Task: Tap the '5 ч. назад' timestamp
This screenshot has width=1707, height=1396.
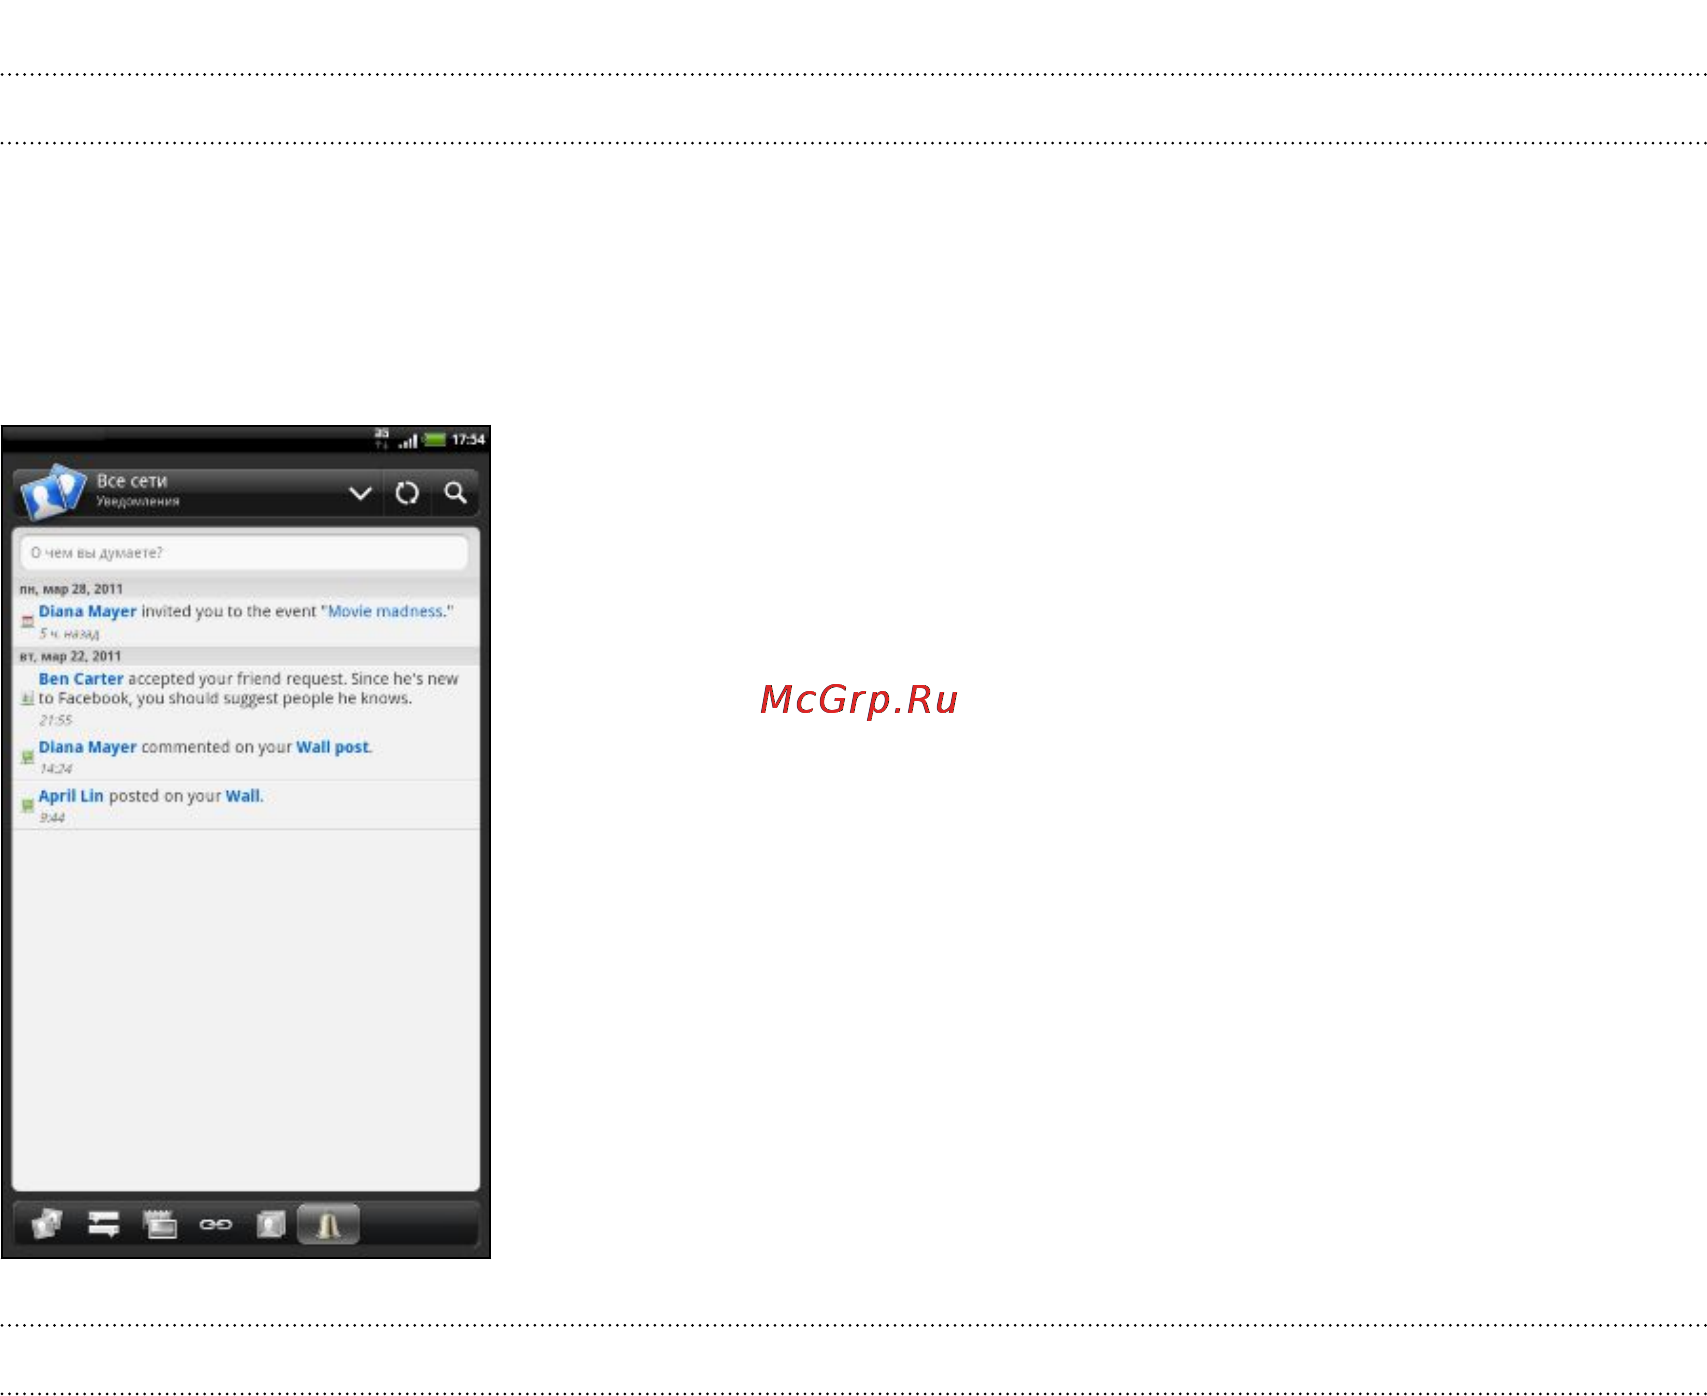Action: coord(69,634)
